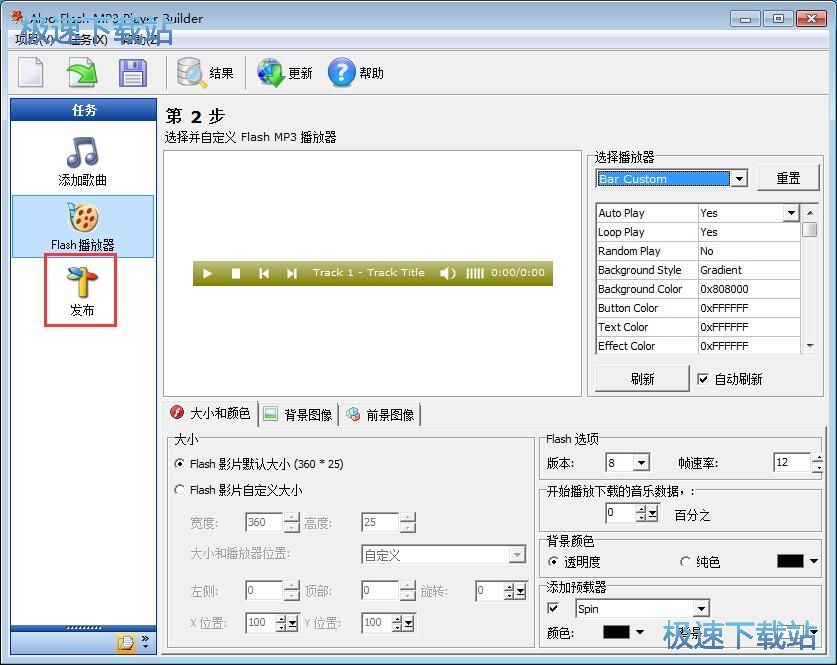Open the 发布 publish task icon
Viewport: 837px width, 665px height.
coord(81,289)
